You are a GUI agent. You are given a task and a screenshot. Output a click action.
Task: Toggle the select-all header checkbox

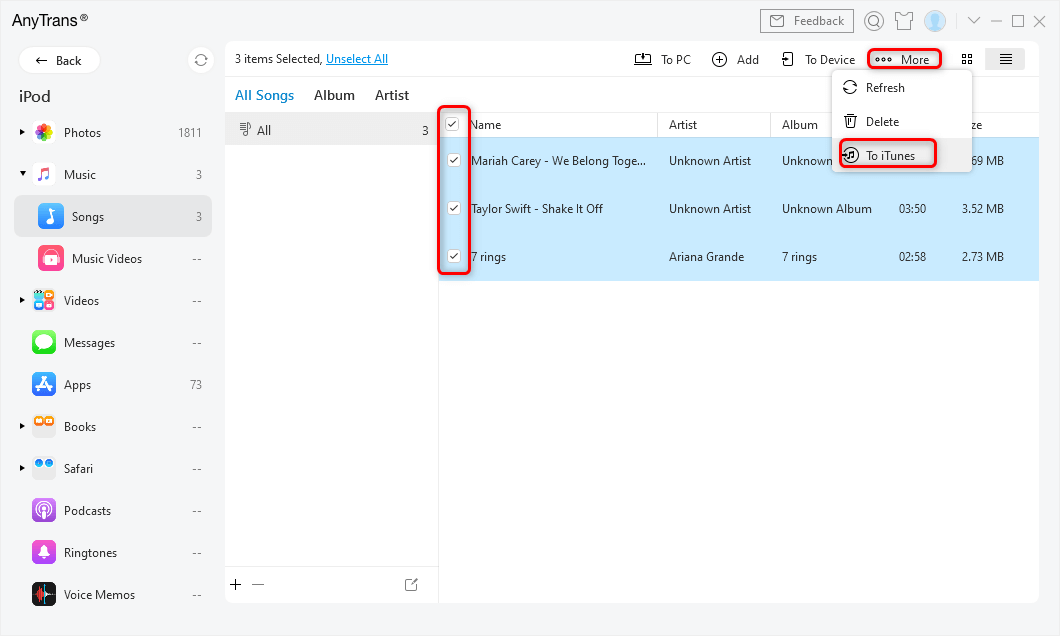pyautogui.click(x=452, y=124)
